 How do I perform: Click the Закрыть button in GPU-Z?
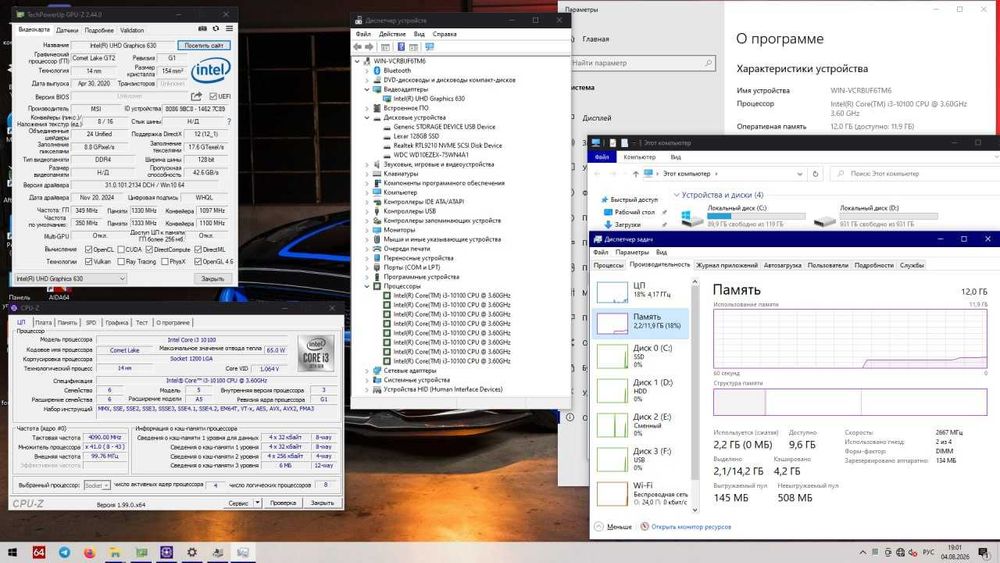[212, 279]
